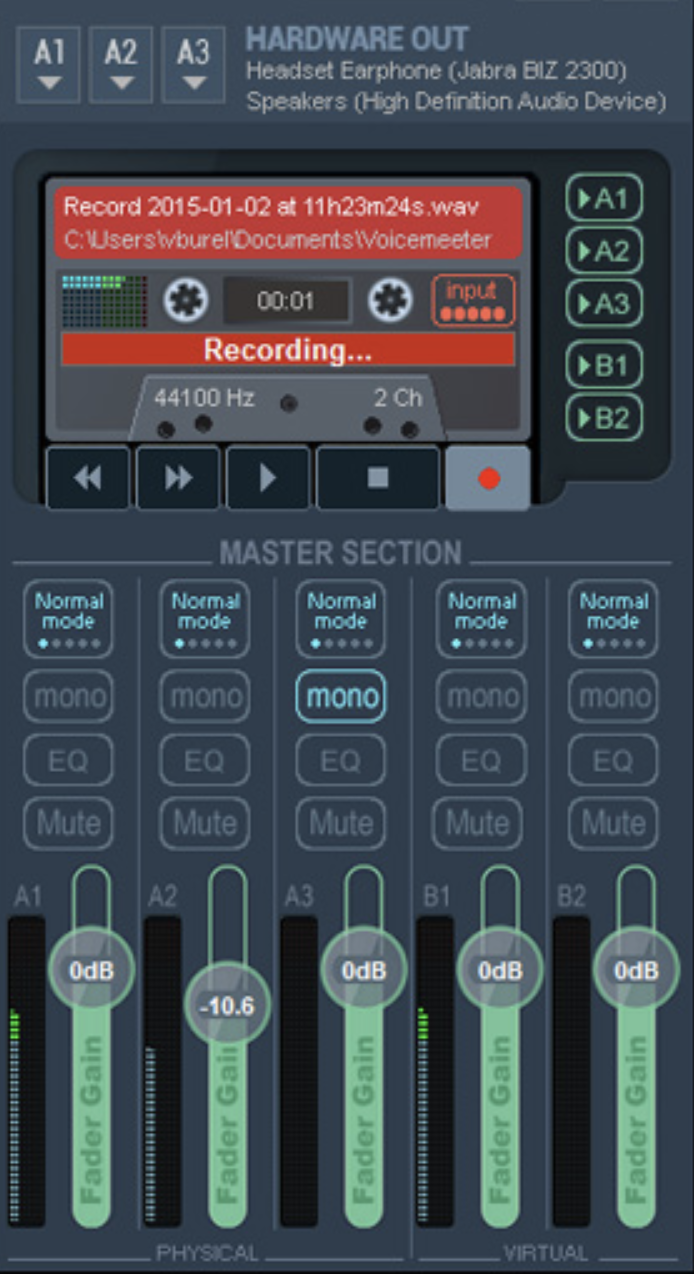Click the play button on the cassette
Viewport: 694px width, 1274px height.
pyautogui.click(x=268, y=478)
